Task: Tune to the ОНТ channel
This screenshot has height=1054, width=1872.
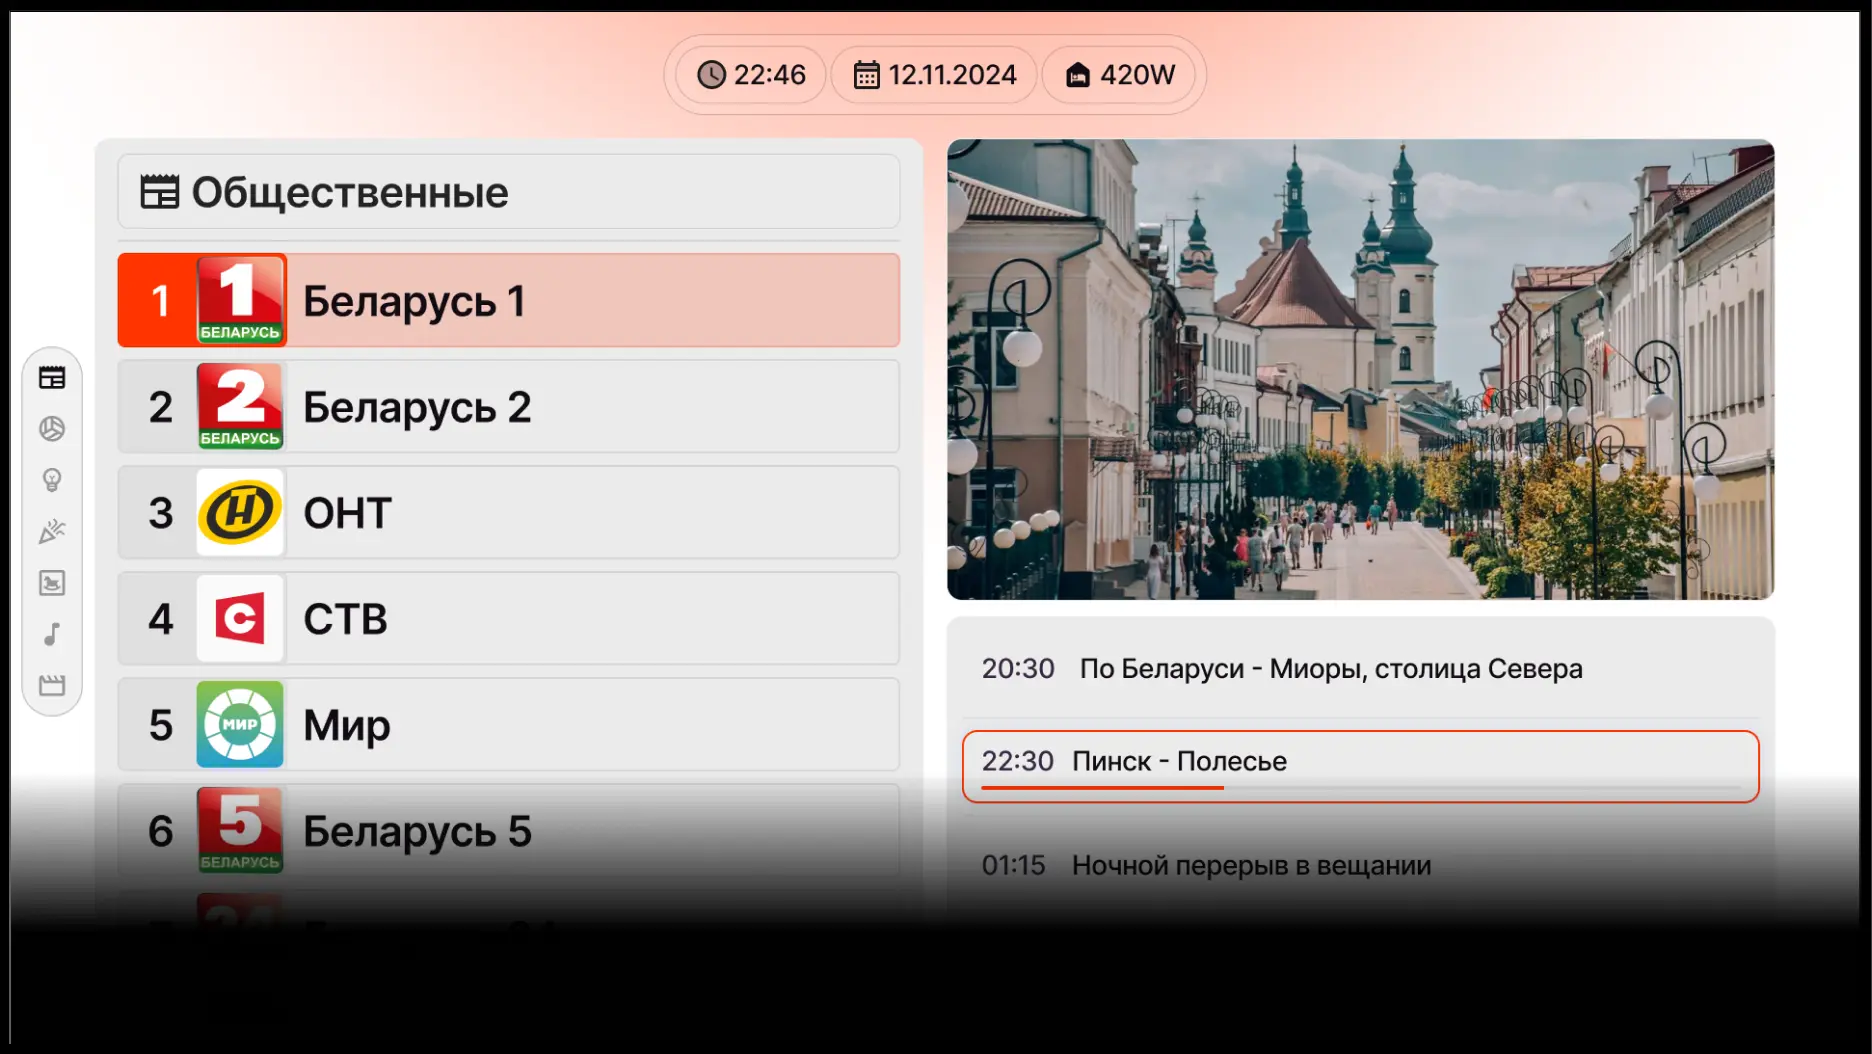Action: pyautogui.click(x=508, y=513)
